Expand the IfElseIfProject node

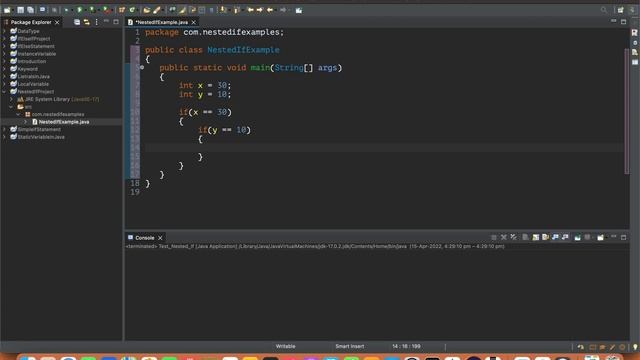(x=4, y=39)
